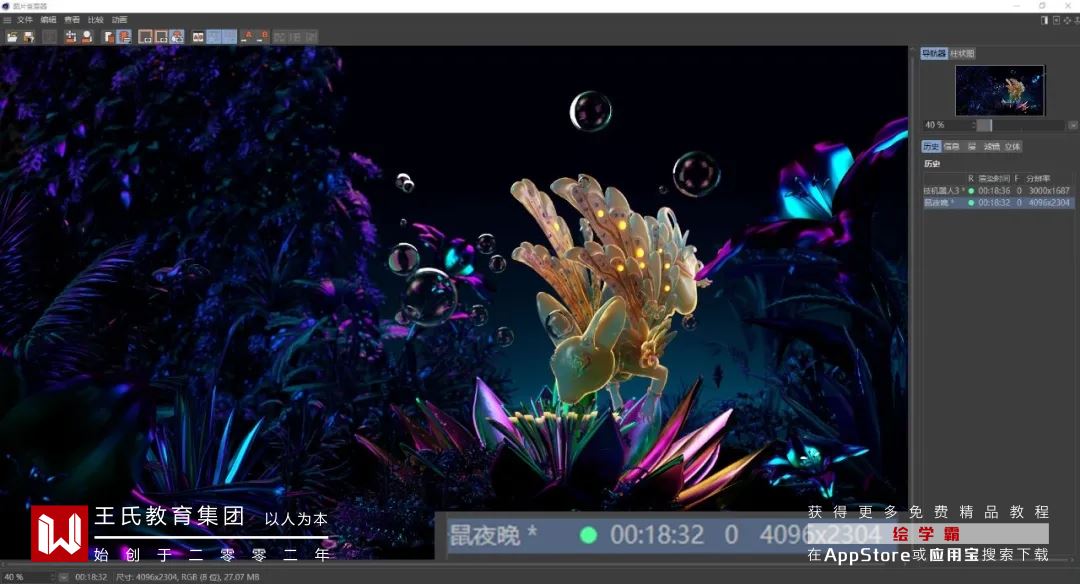Switch to the 立体 (Stereo) tab
The height and width of the screenshot is (584, 1080).
pyautogui.click(x=1012, y=146)
